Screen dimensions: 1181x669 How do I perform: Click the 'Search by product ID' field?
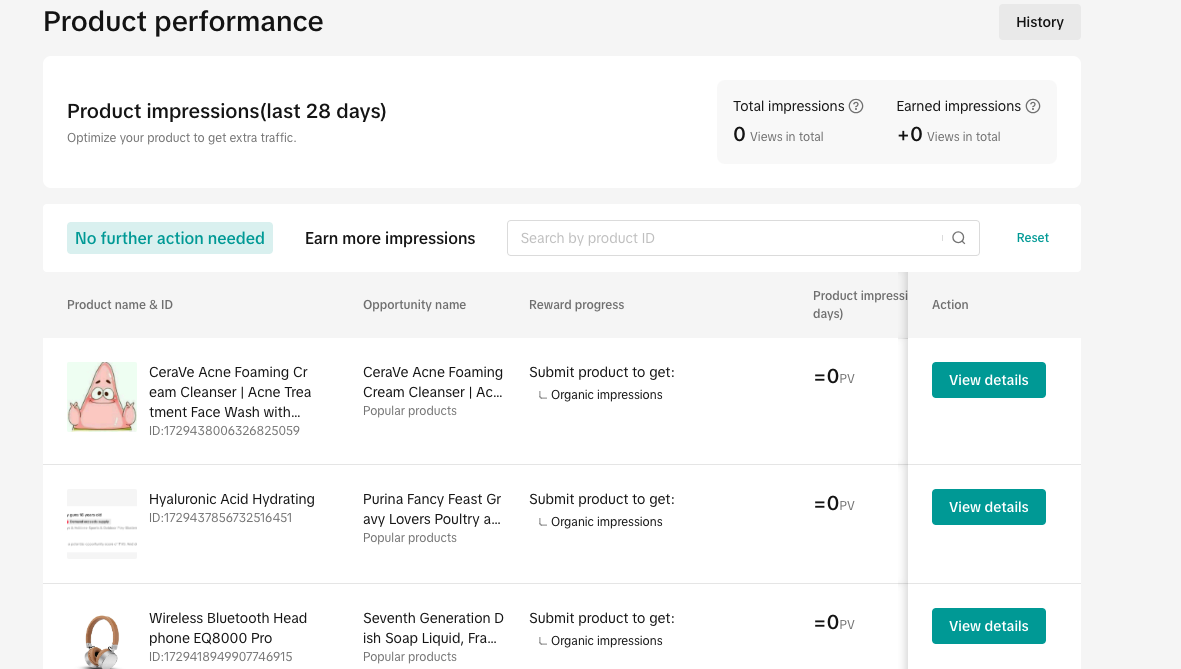(x=725, y=238)
